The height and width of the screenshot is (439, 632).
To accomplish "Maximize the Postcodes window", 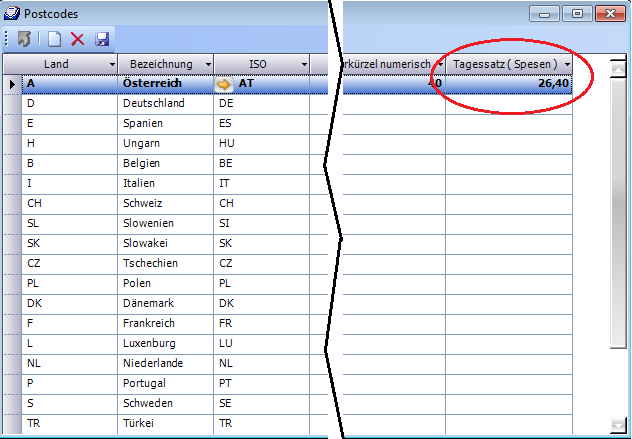I will pyautogui.click(x=577, y=14).
